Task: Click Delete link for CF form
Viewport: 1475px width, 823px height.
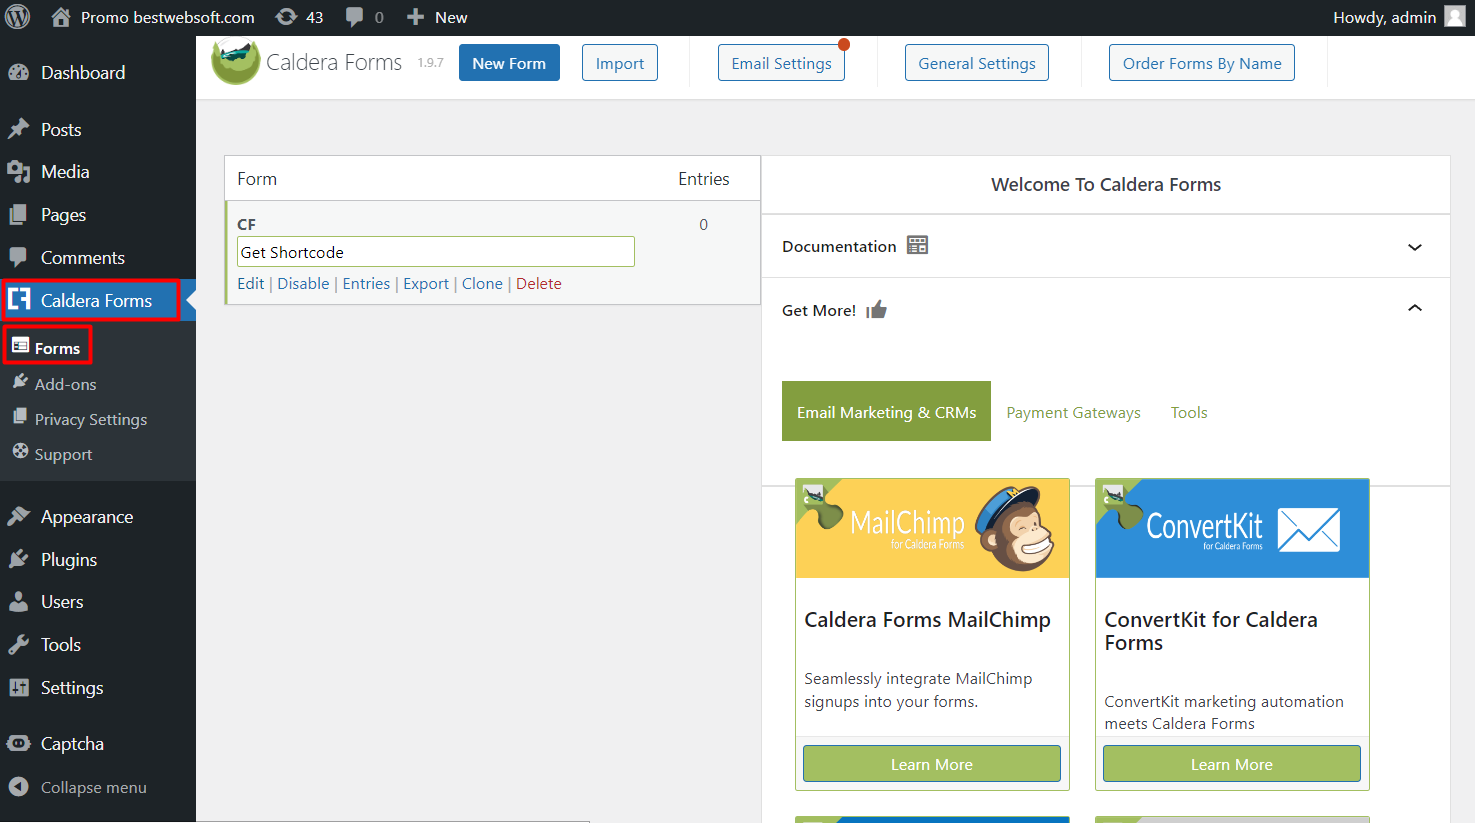Action: tap(539, 283)
